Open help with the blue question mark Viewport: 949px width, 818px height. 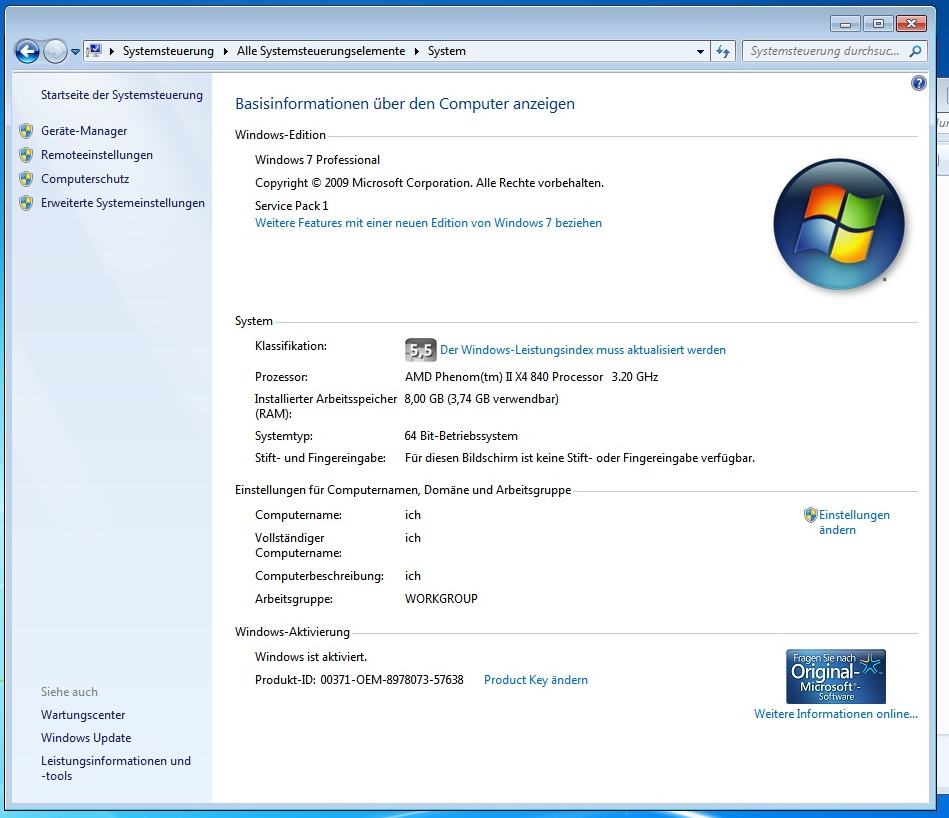(x=918, y=83)
